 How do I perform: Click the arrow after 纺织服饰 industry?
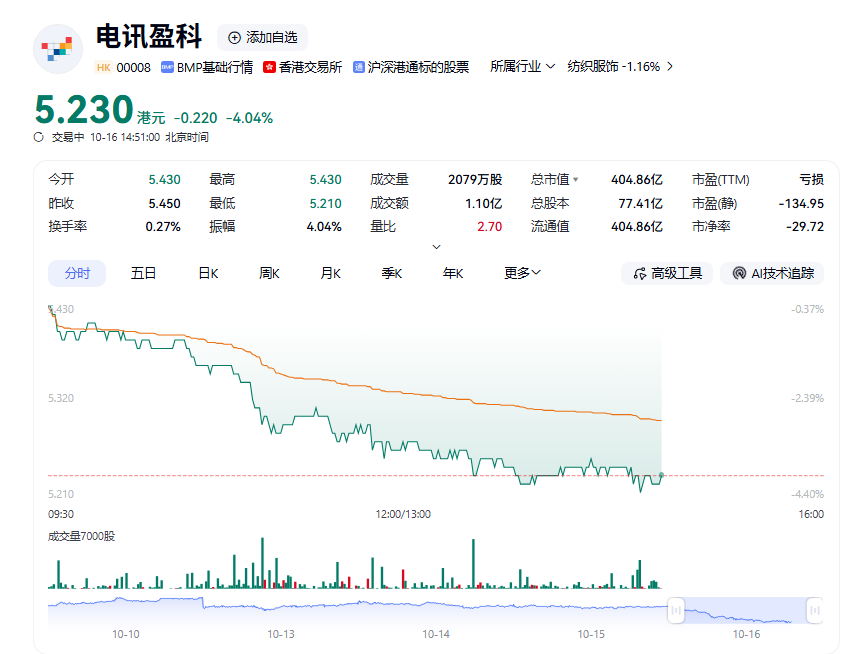(x=670, y=66)
